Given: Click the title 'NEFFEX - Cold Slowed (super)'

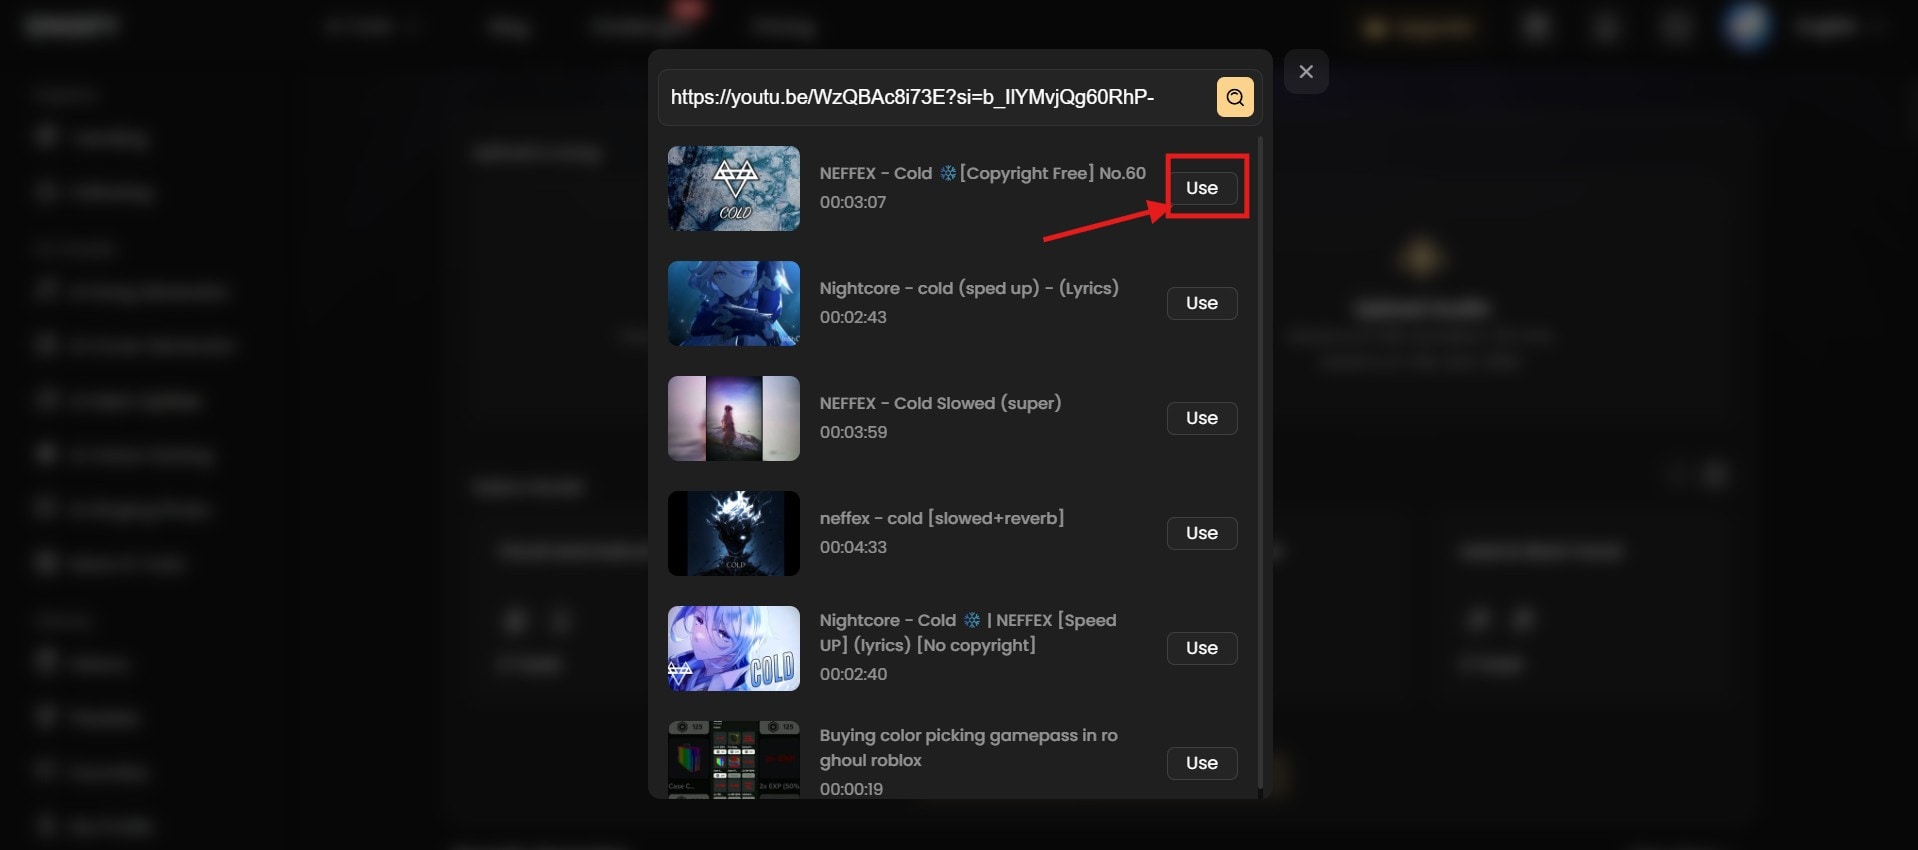Looking at the screenshot, I should [x=940, y=403].
